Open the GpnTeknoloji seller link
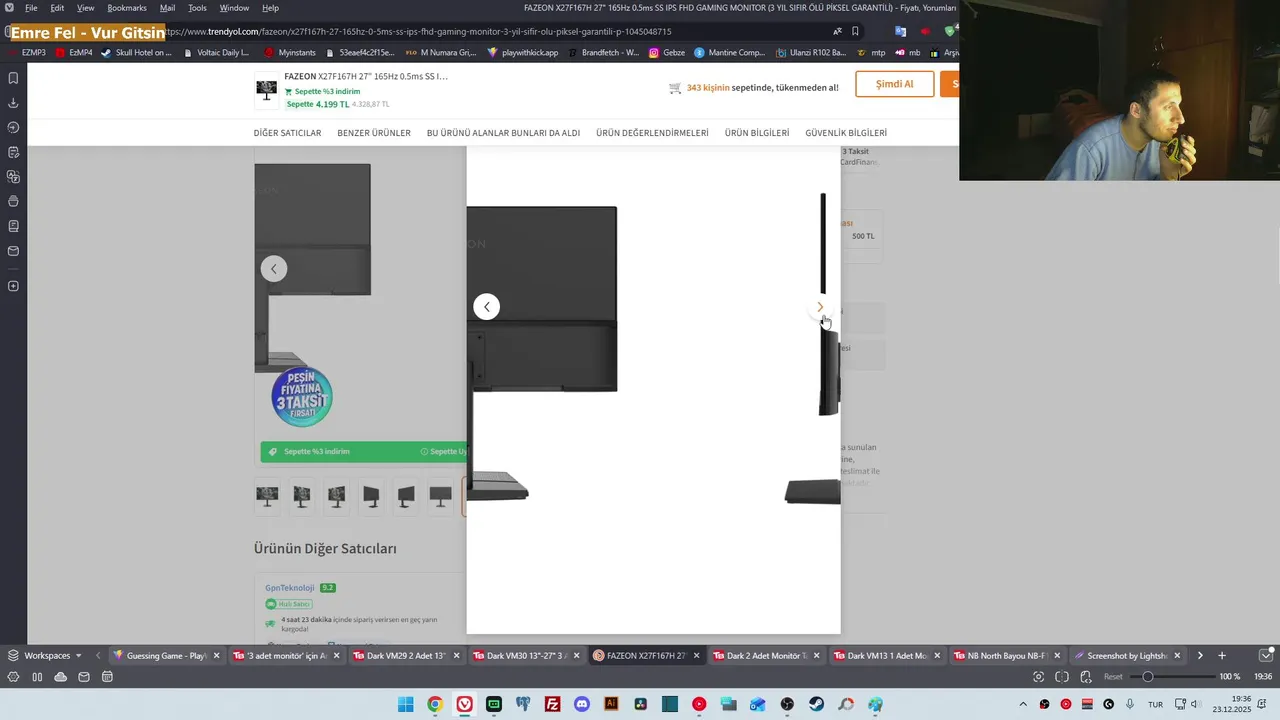 290,588
